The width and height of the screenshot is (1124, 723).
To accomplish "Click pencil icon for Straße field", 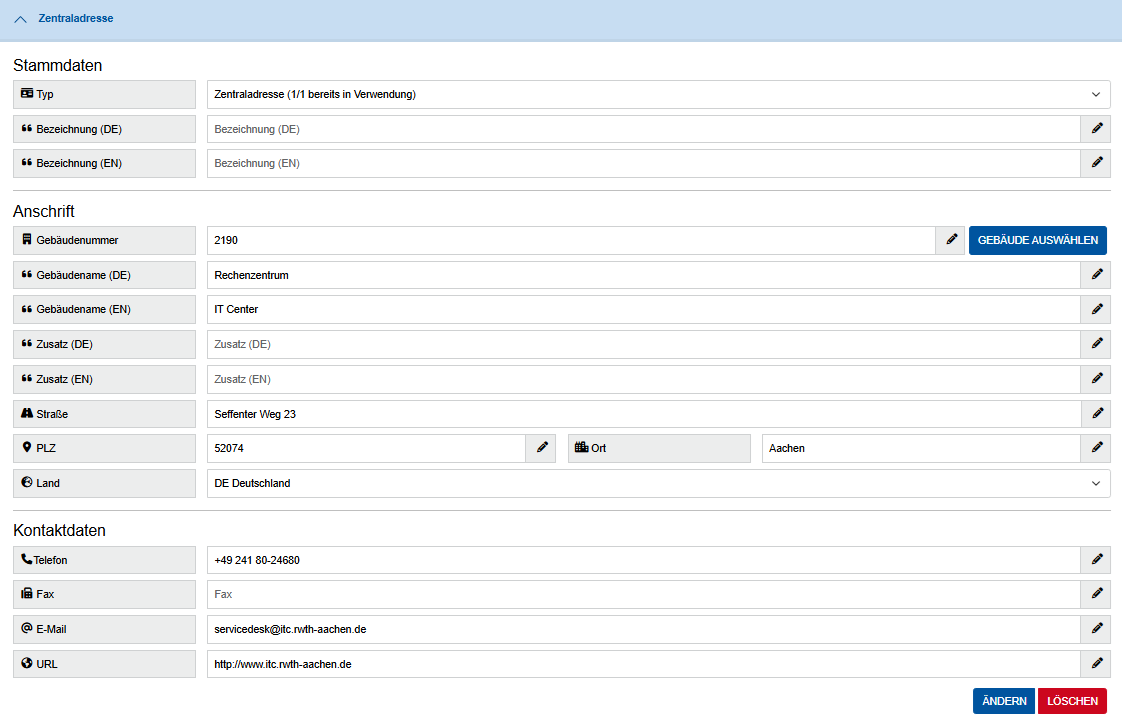I will click(x=1096, y=414).
